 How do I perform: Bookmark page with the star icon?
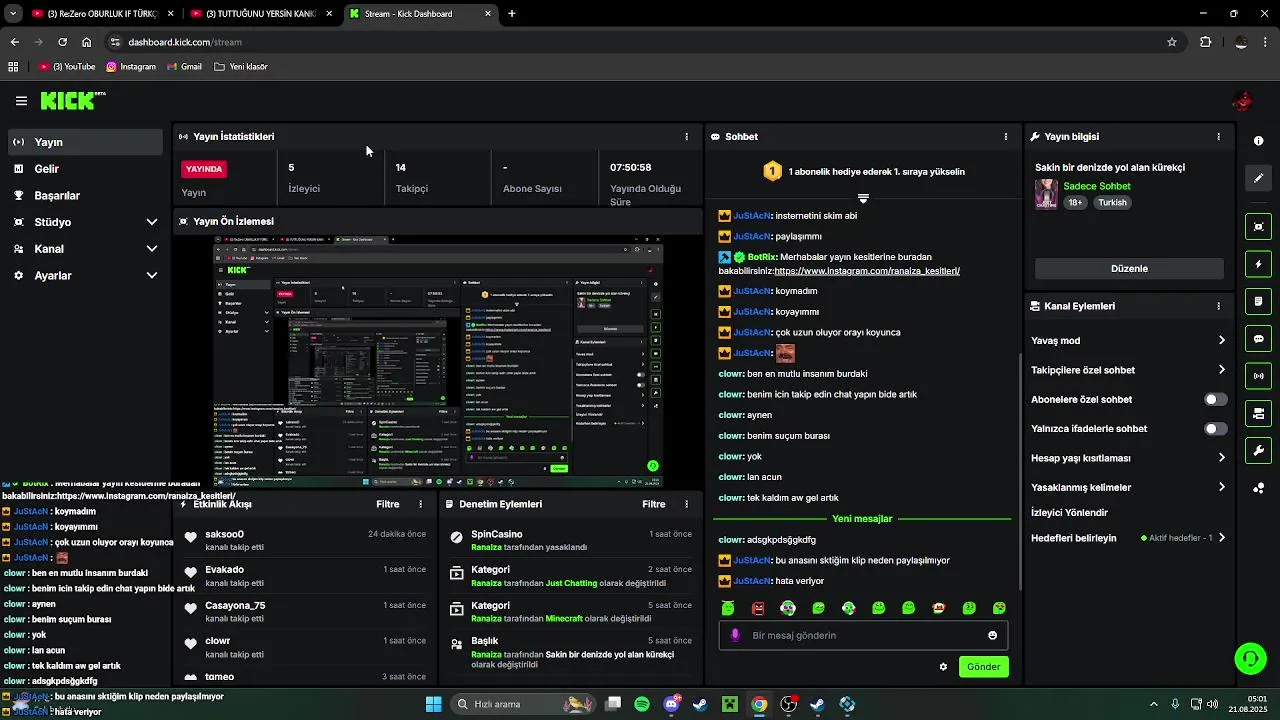click(x=1172, y=42)
